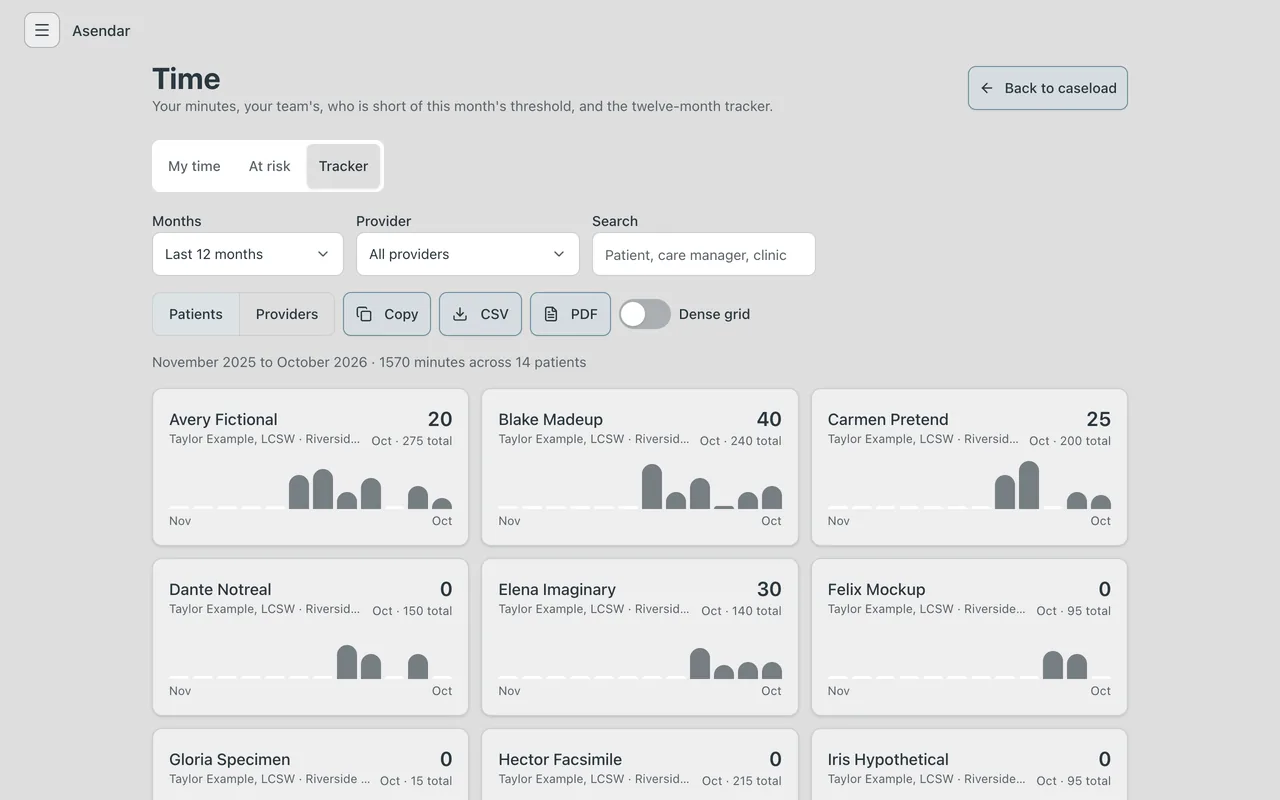Screen dimensions: 1280x800
Task: Switch to the At risk tab
Action: point(270,166)
